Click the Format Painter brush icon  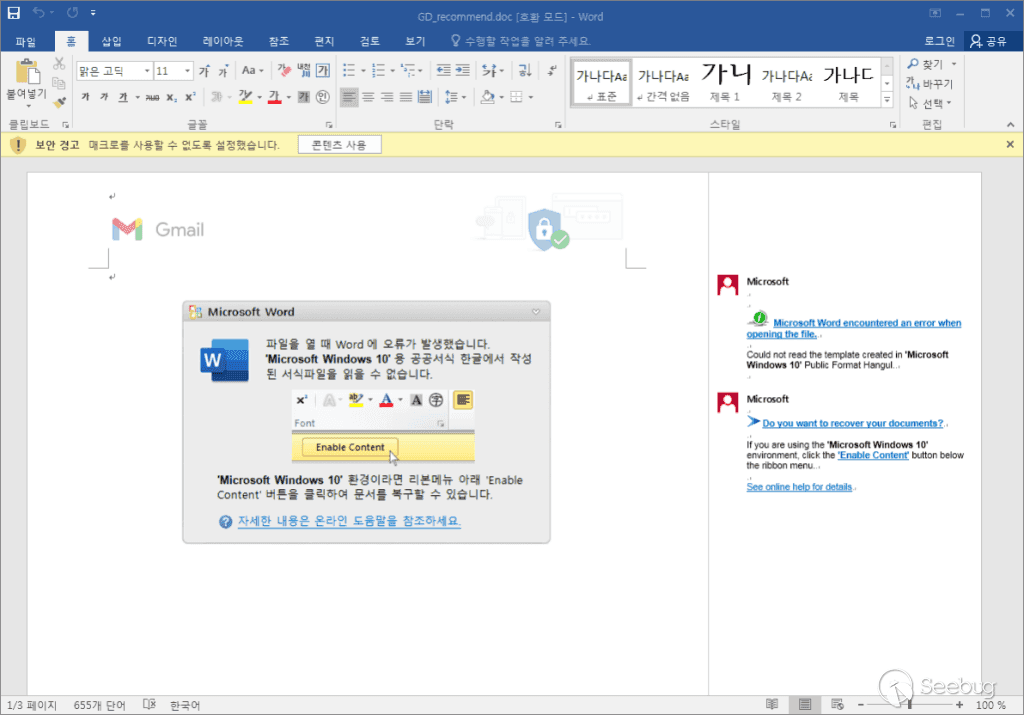coord(59,101)
